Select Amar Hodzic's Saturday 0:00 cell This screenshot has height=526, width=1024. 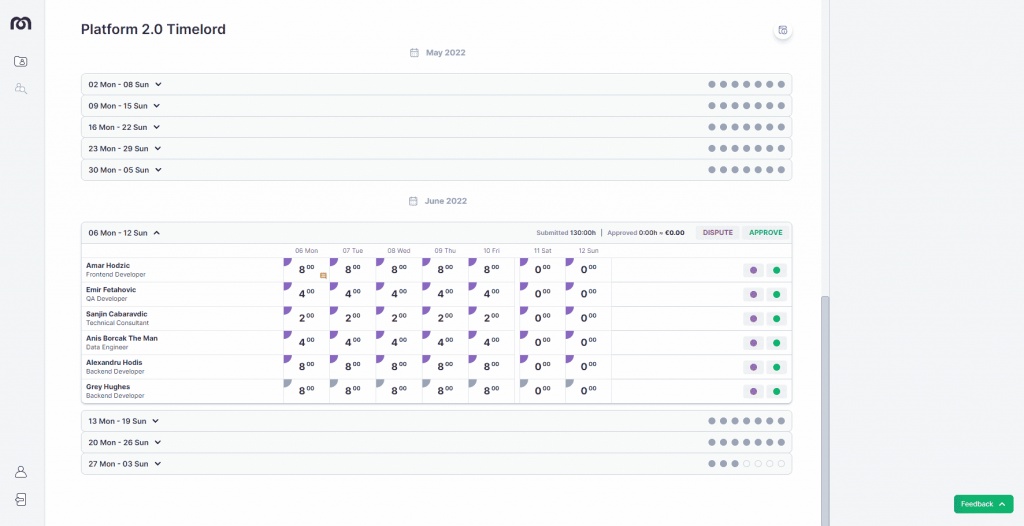[x=542, y=270]
